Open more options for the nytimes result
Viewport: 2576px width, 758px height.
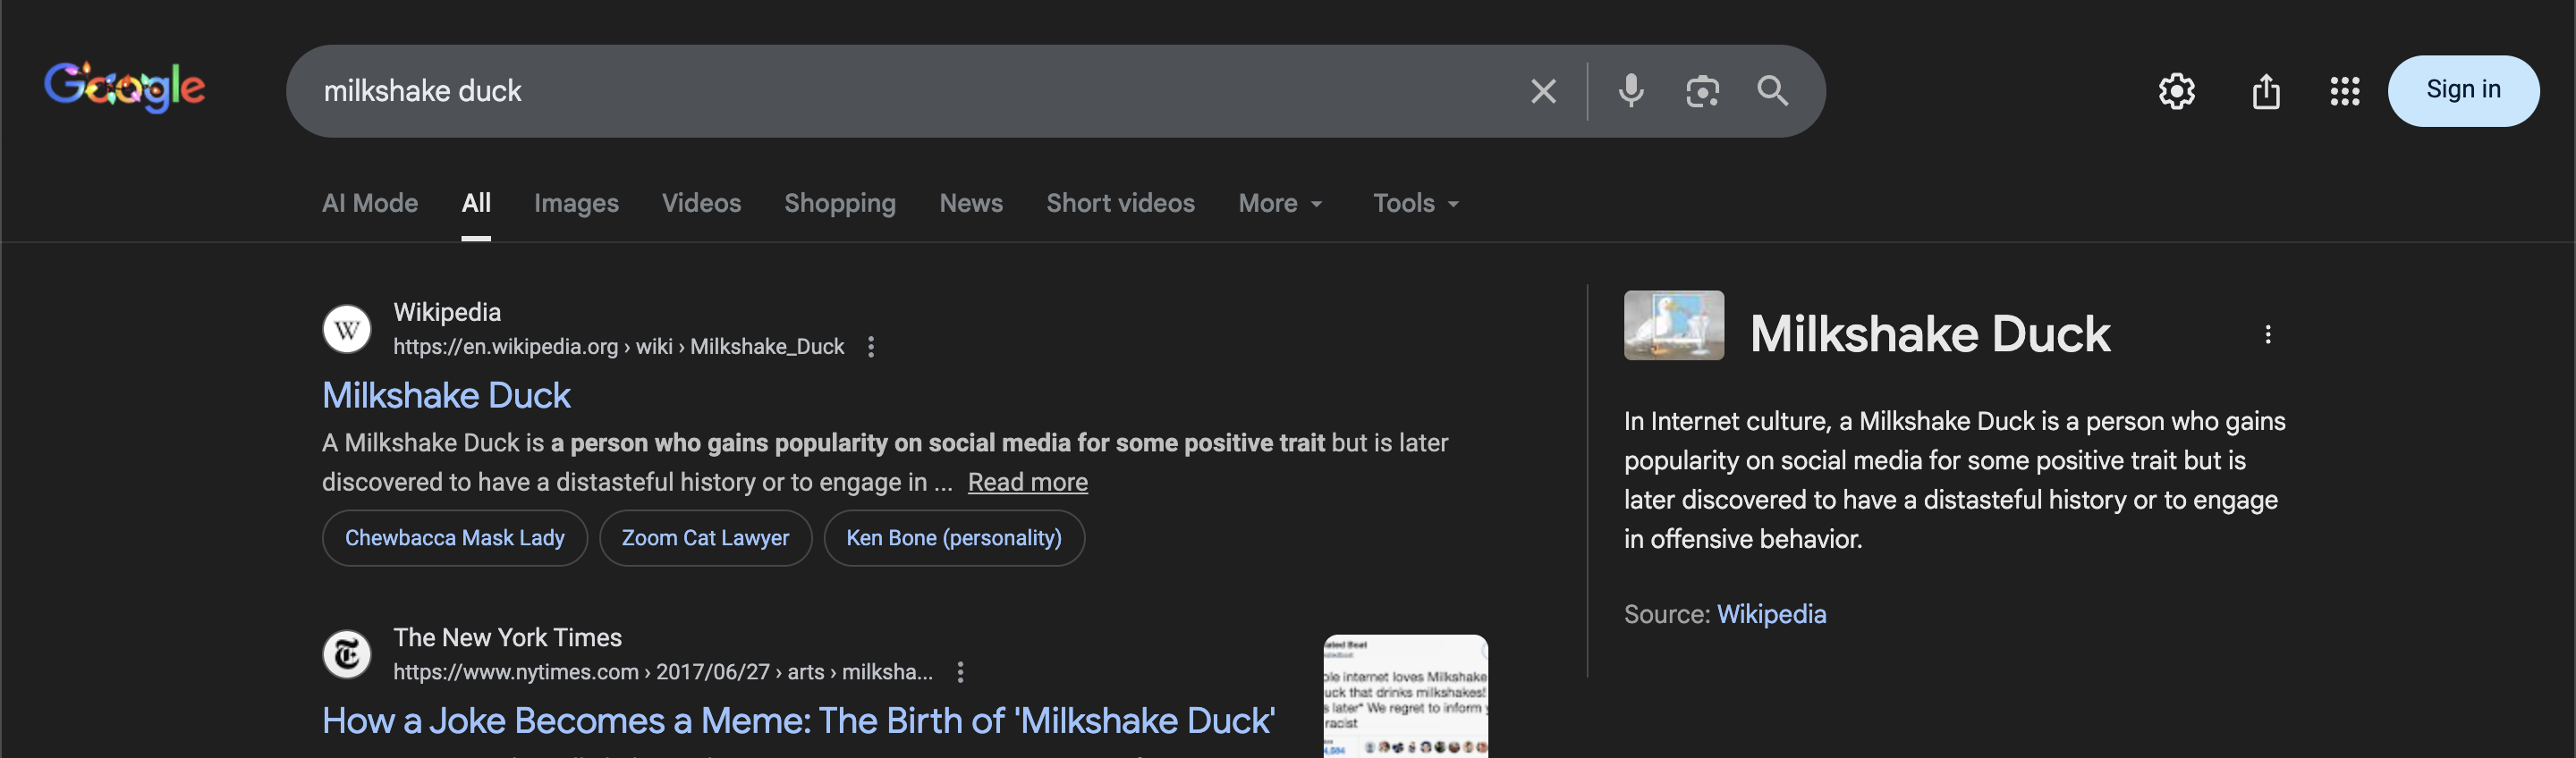click(960, 672)
